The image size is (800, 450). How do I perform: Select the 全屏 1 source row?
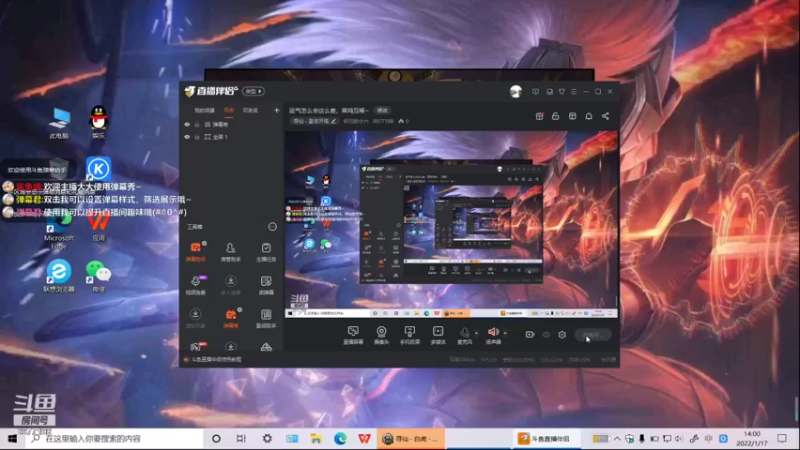coord(232,137)
